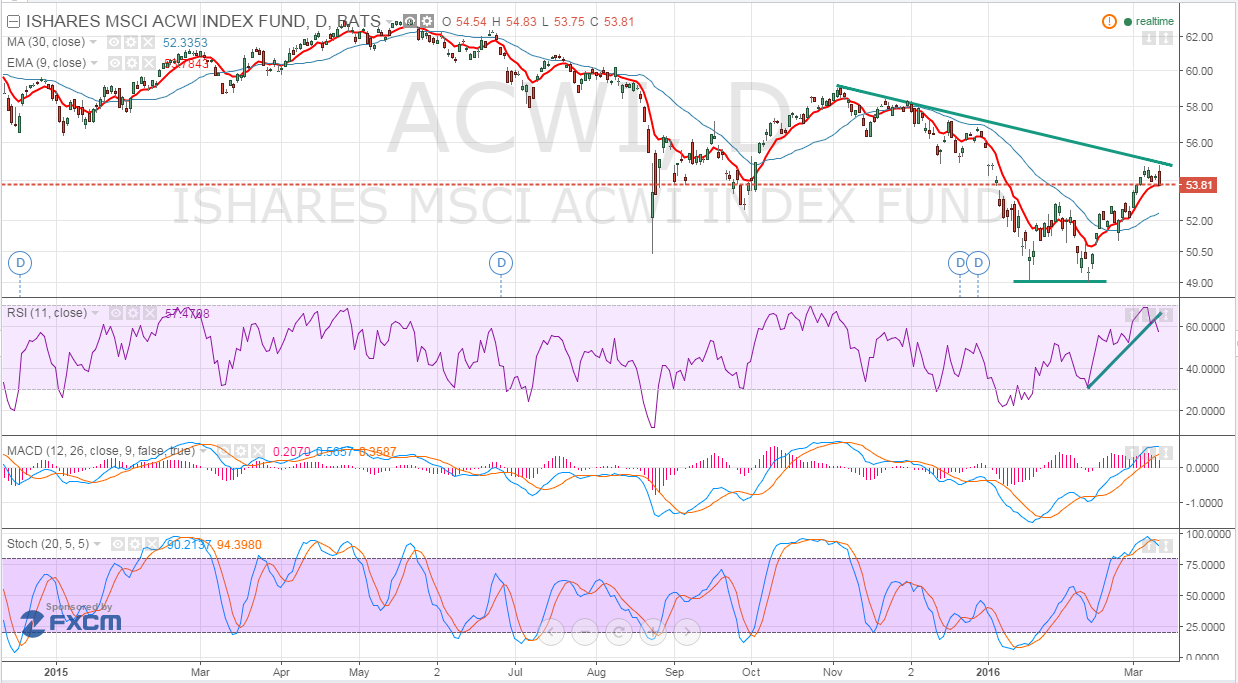Open the RSI indicator settings gear

[133, 313]
